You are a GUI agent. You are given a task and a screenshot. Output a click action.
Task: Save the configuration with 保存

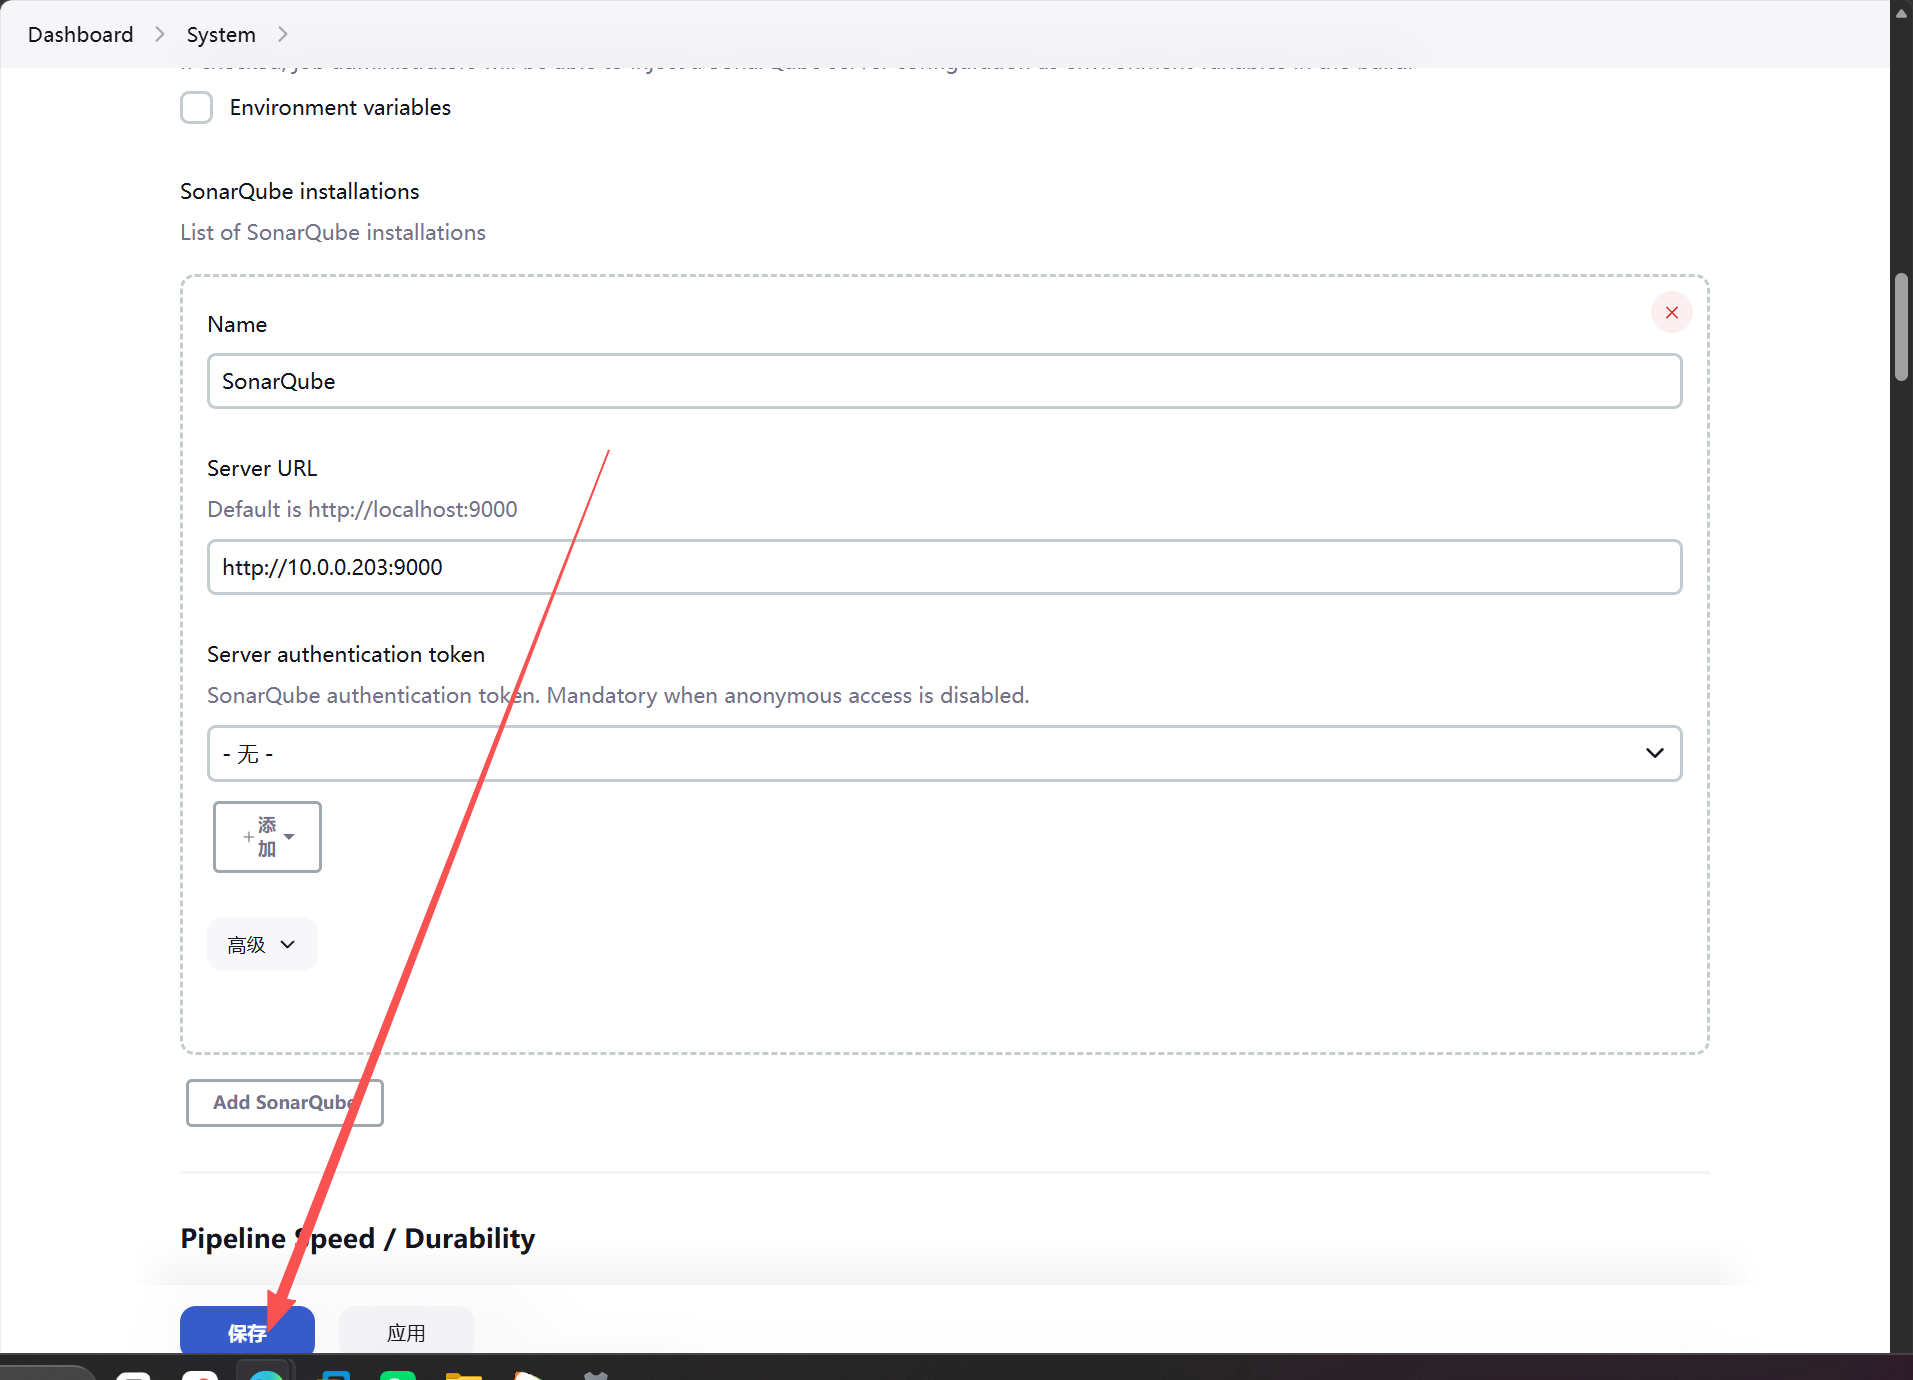coord(247,1332)
